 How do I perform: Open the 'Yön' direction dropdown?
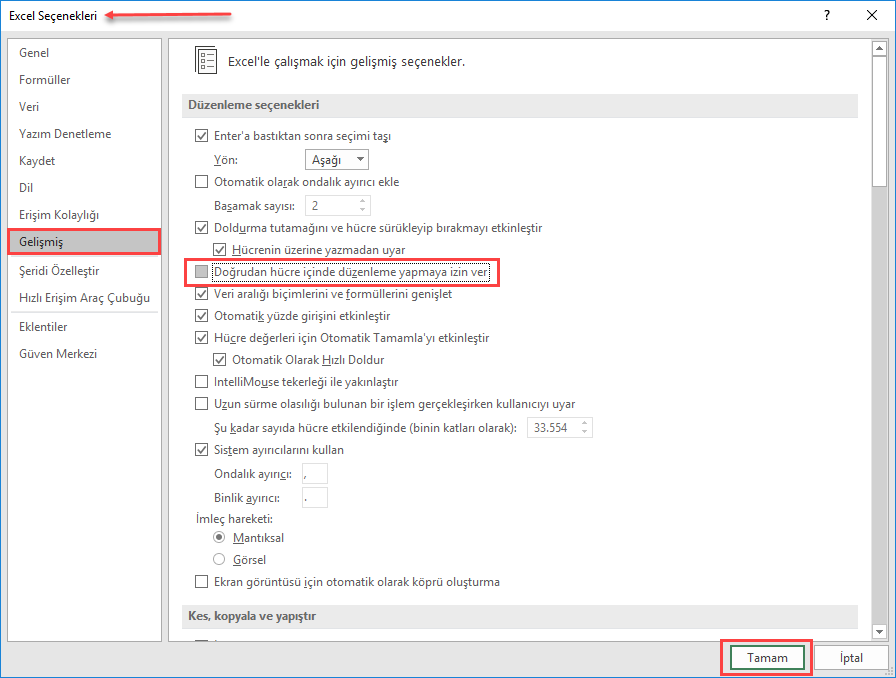tap(337, 159)
